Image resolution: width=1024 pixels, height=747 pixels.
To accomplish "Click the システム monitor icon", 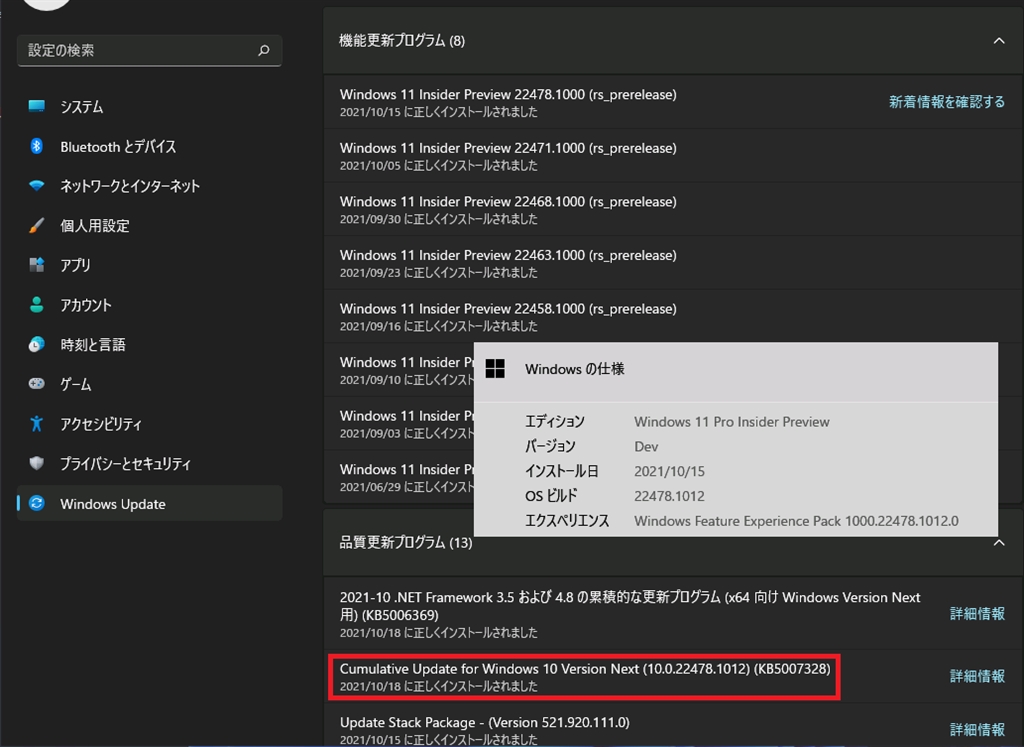I will coord(37,106).
